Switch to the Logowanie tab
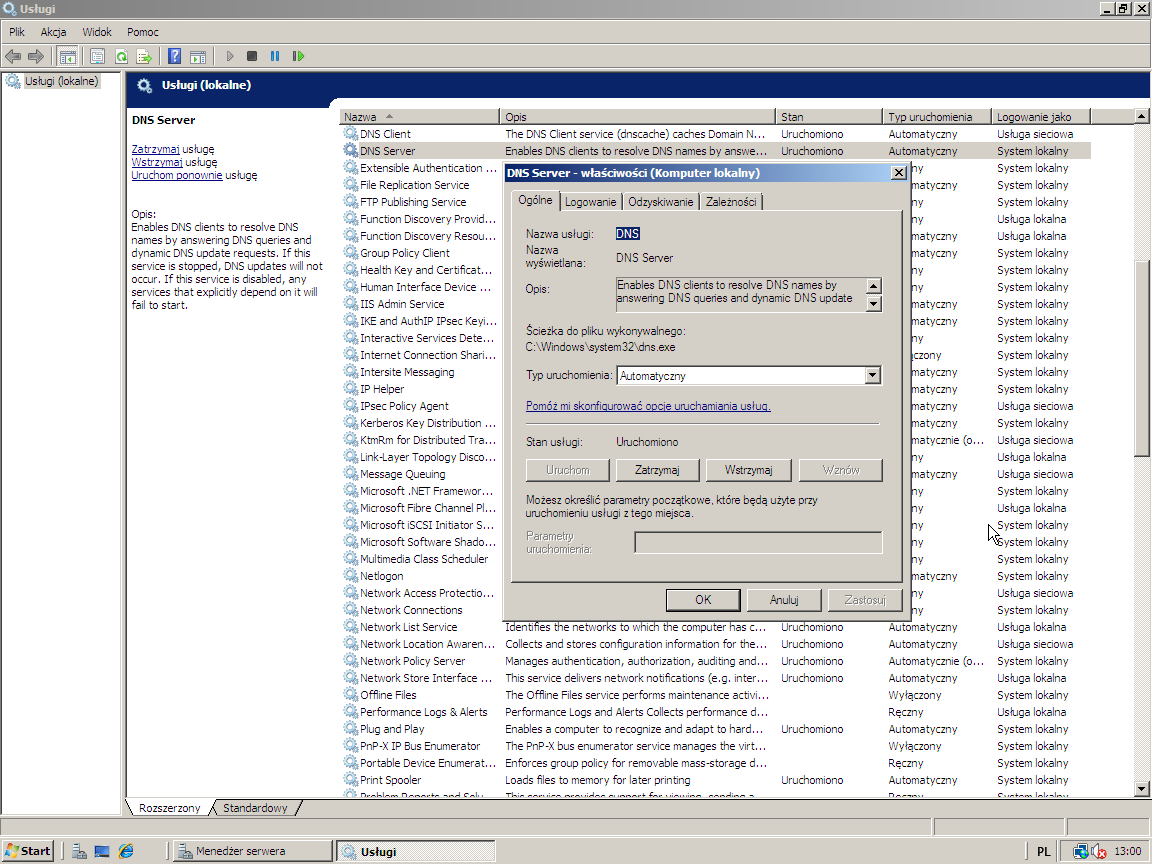This screenshot has height=864, width=1152. click(591, 202)
